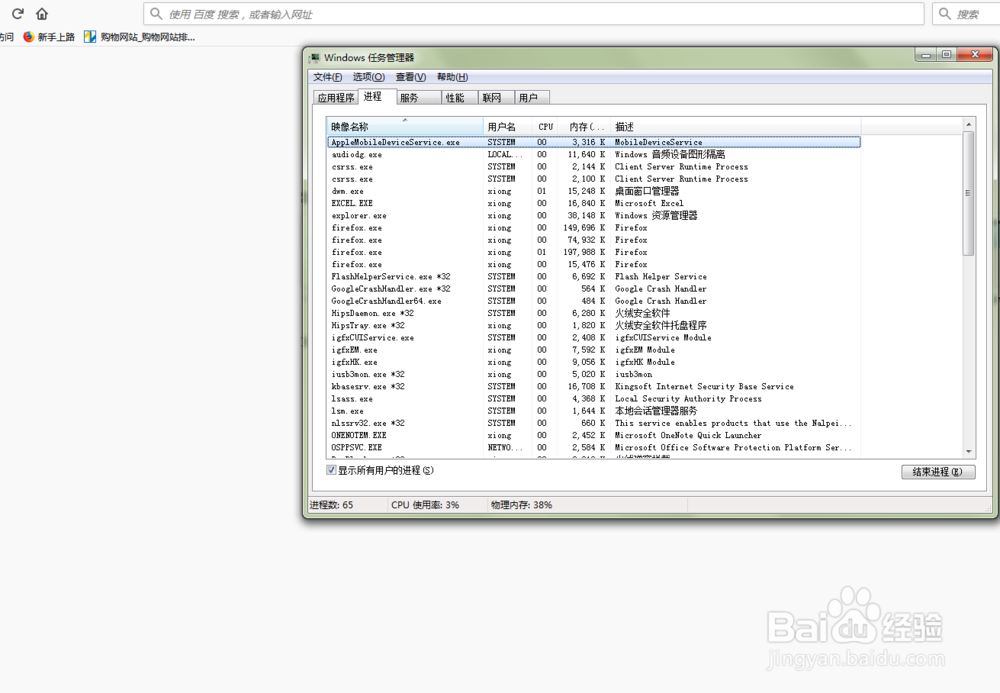Go to the browser home page
The height and width of the screenshot is (693, 1000).
[42, 13]
